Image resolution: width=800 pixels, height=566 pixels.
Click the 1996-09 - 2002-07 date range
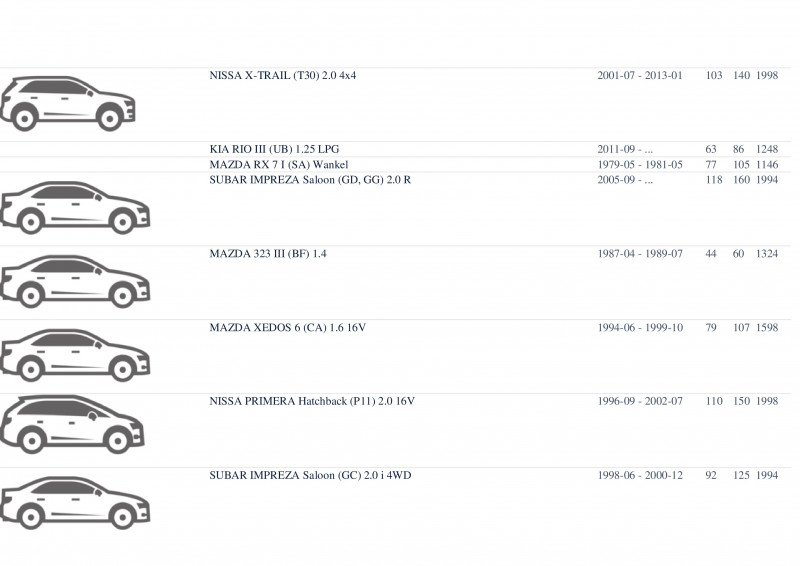coord(640,401)
